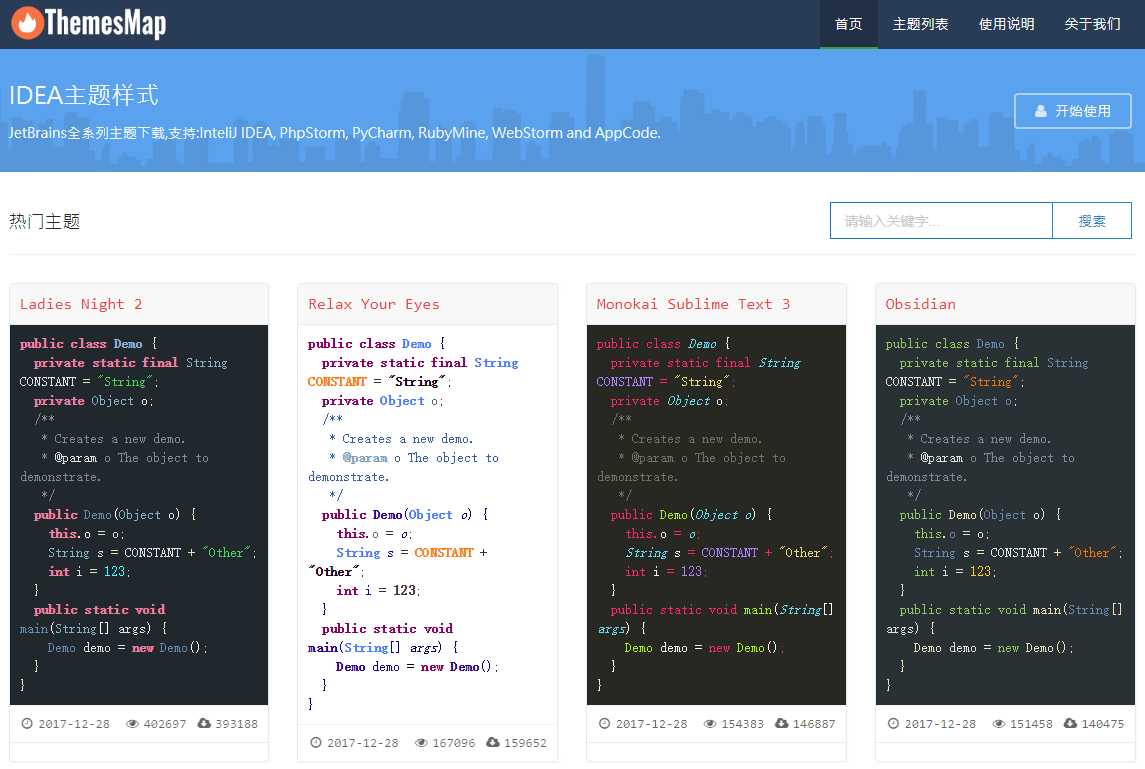This screenshot has width=1145, height=769.
Task: Open the Monokai Sublime Text 3 title
Action: (693, 305)
